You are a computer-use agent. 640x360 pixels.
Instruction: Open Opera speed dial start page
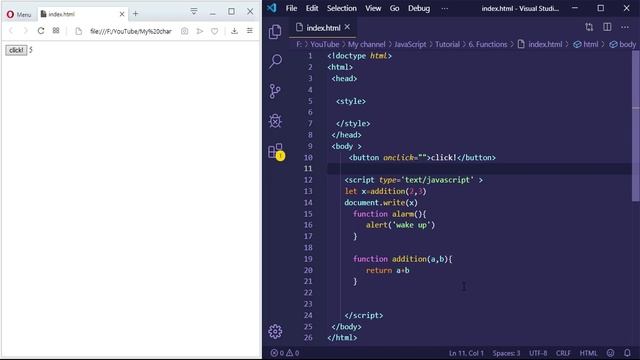click(x=56, y=31)
